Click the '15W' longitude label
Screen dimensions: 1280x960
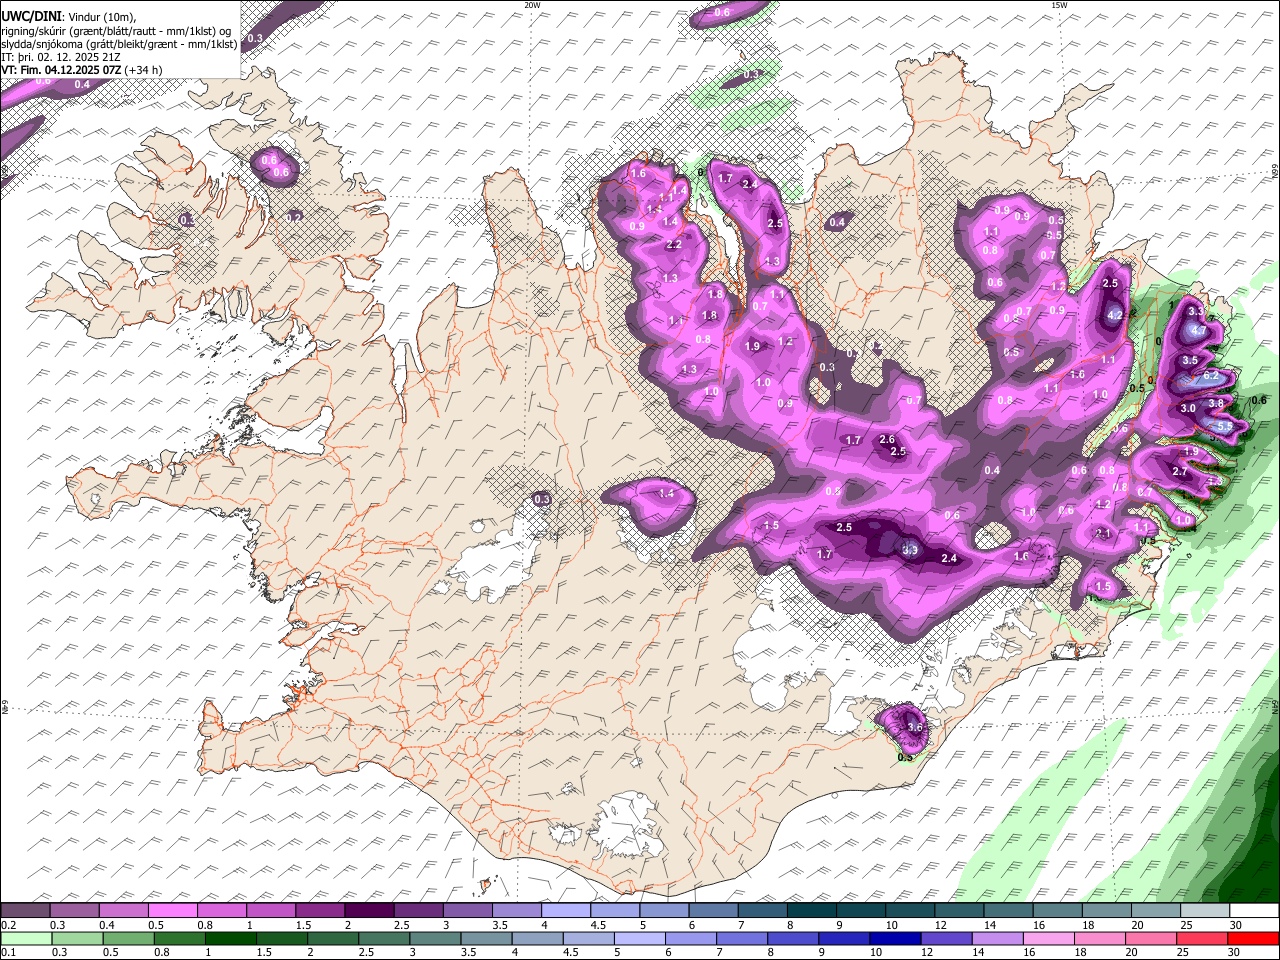pyautogui.click(x=1059, y=5)
